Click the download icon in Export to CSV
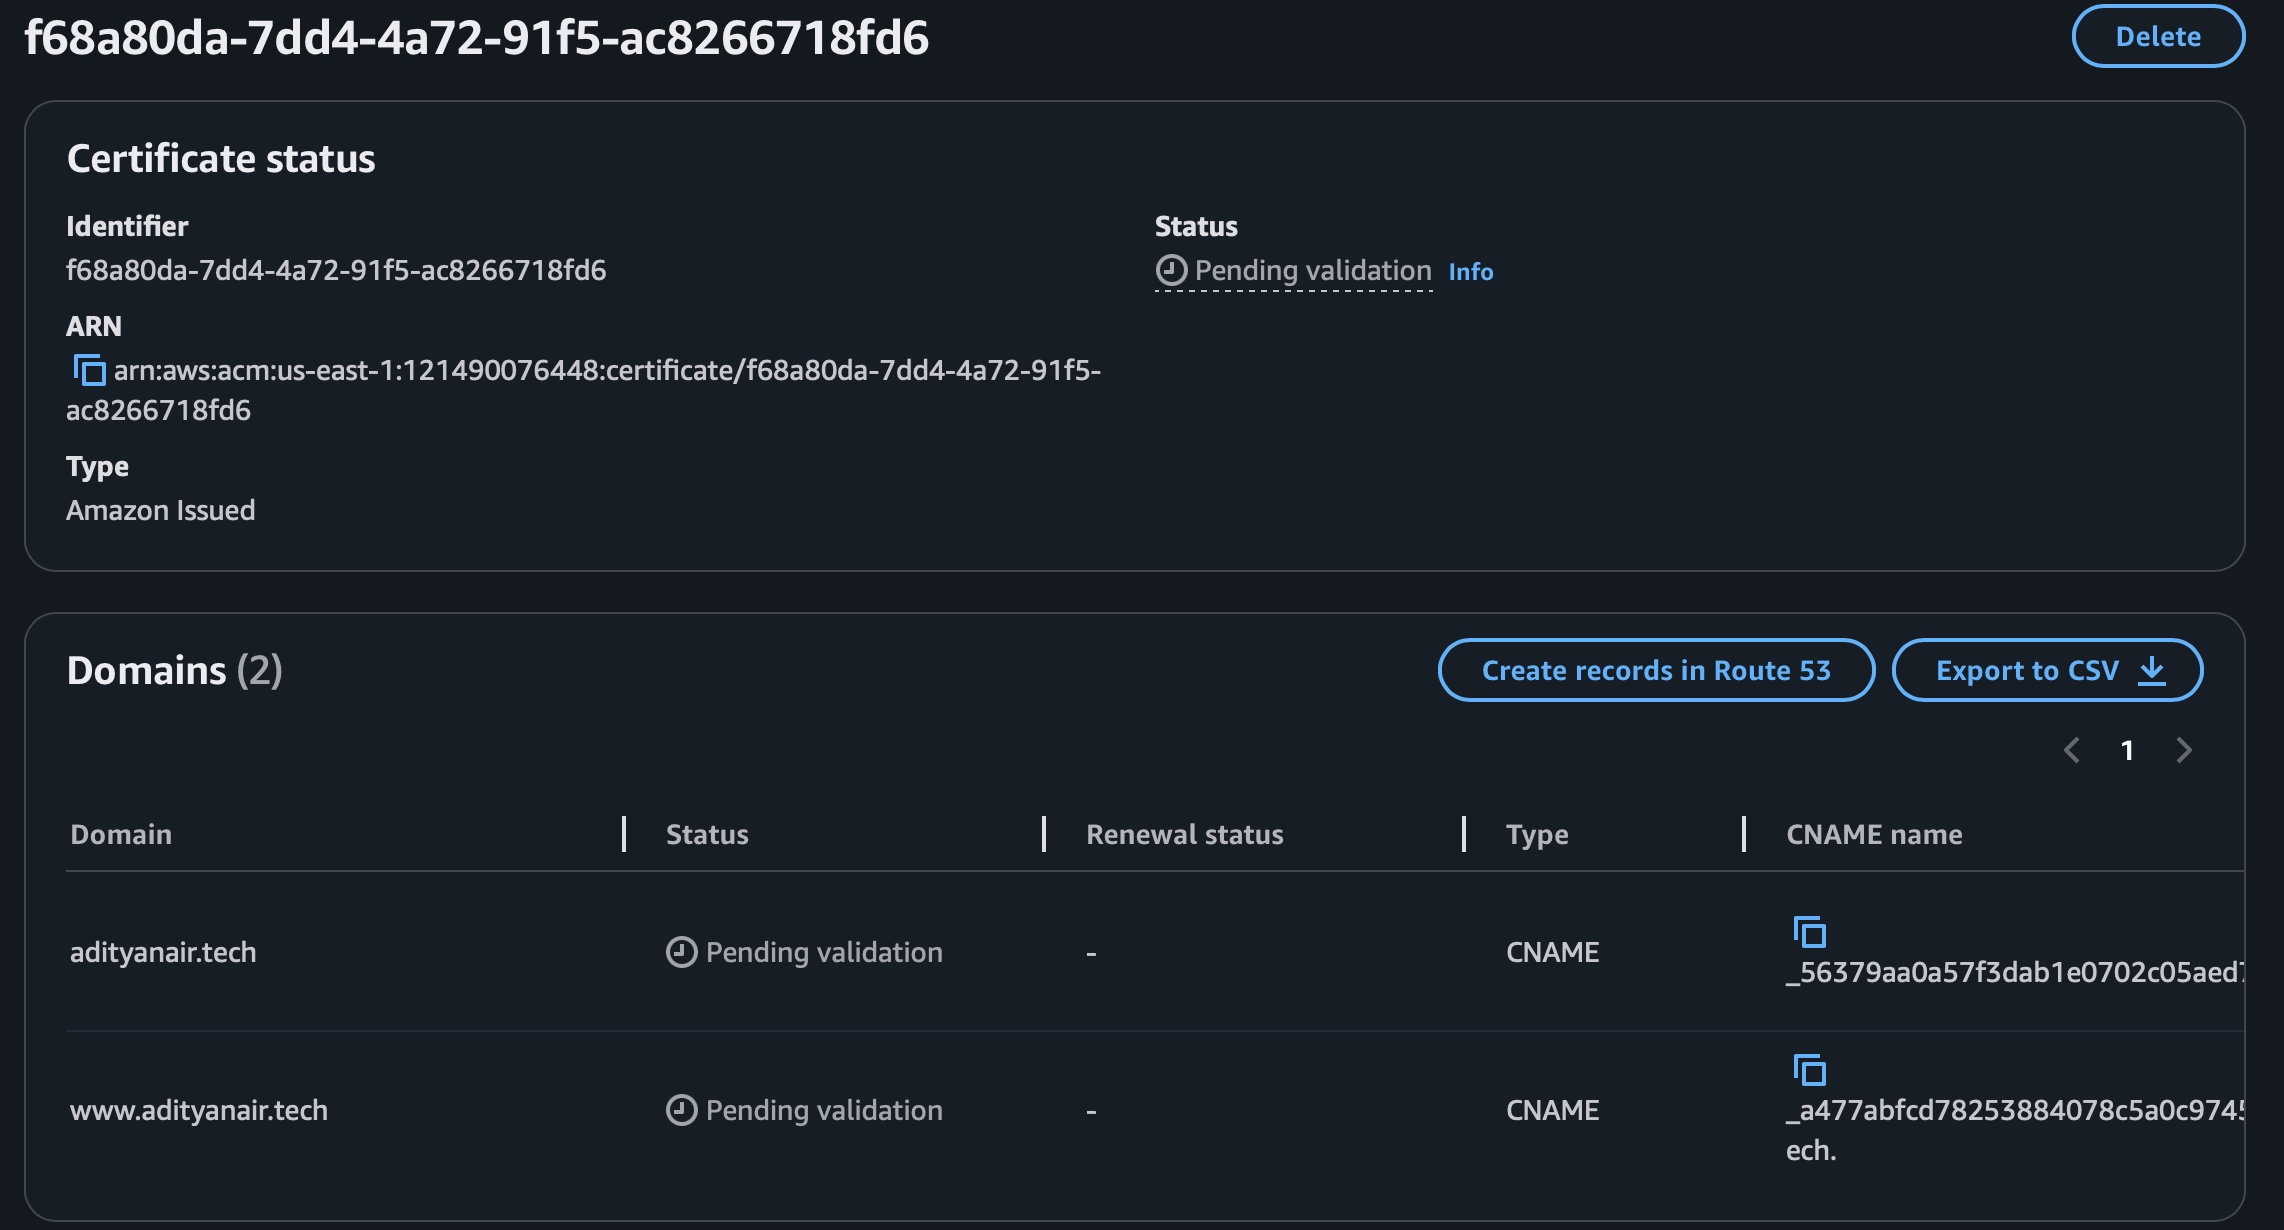Viewport: 2284px width, 1230px height. 2152,670
